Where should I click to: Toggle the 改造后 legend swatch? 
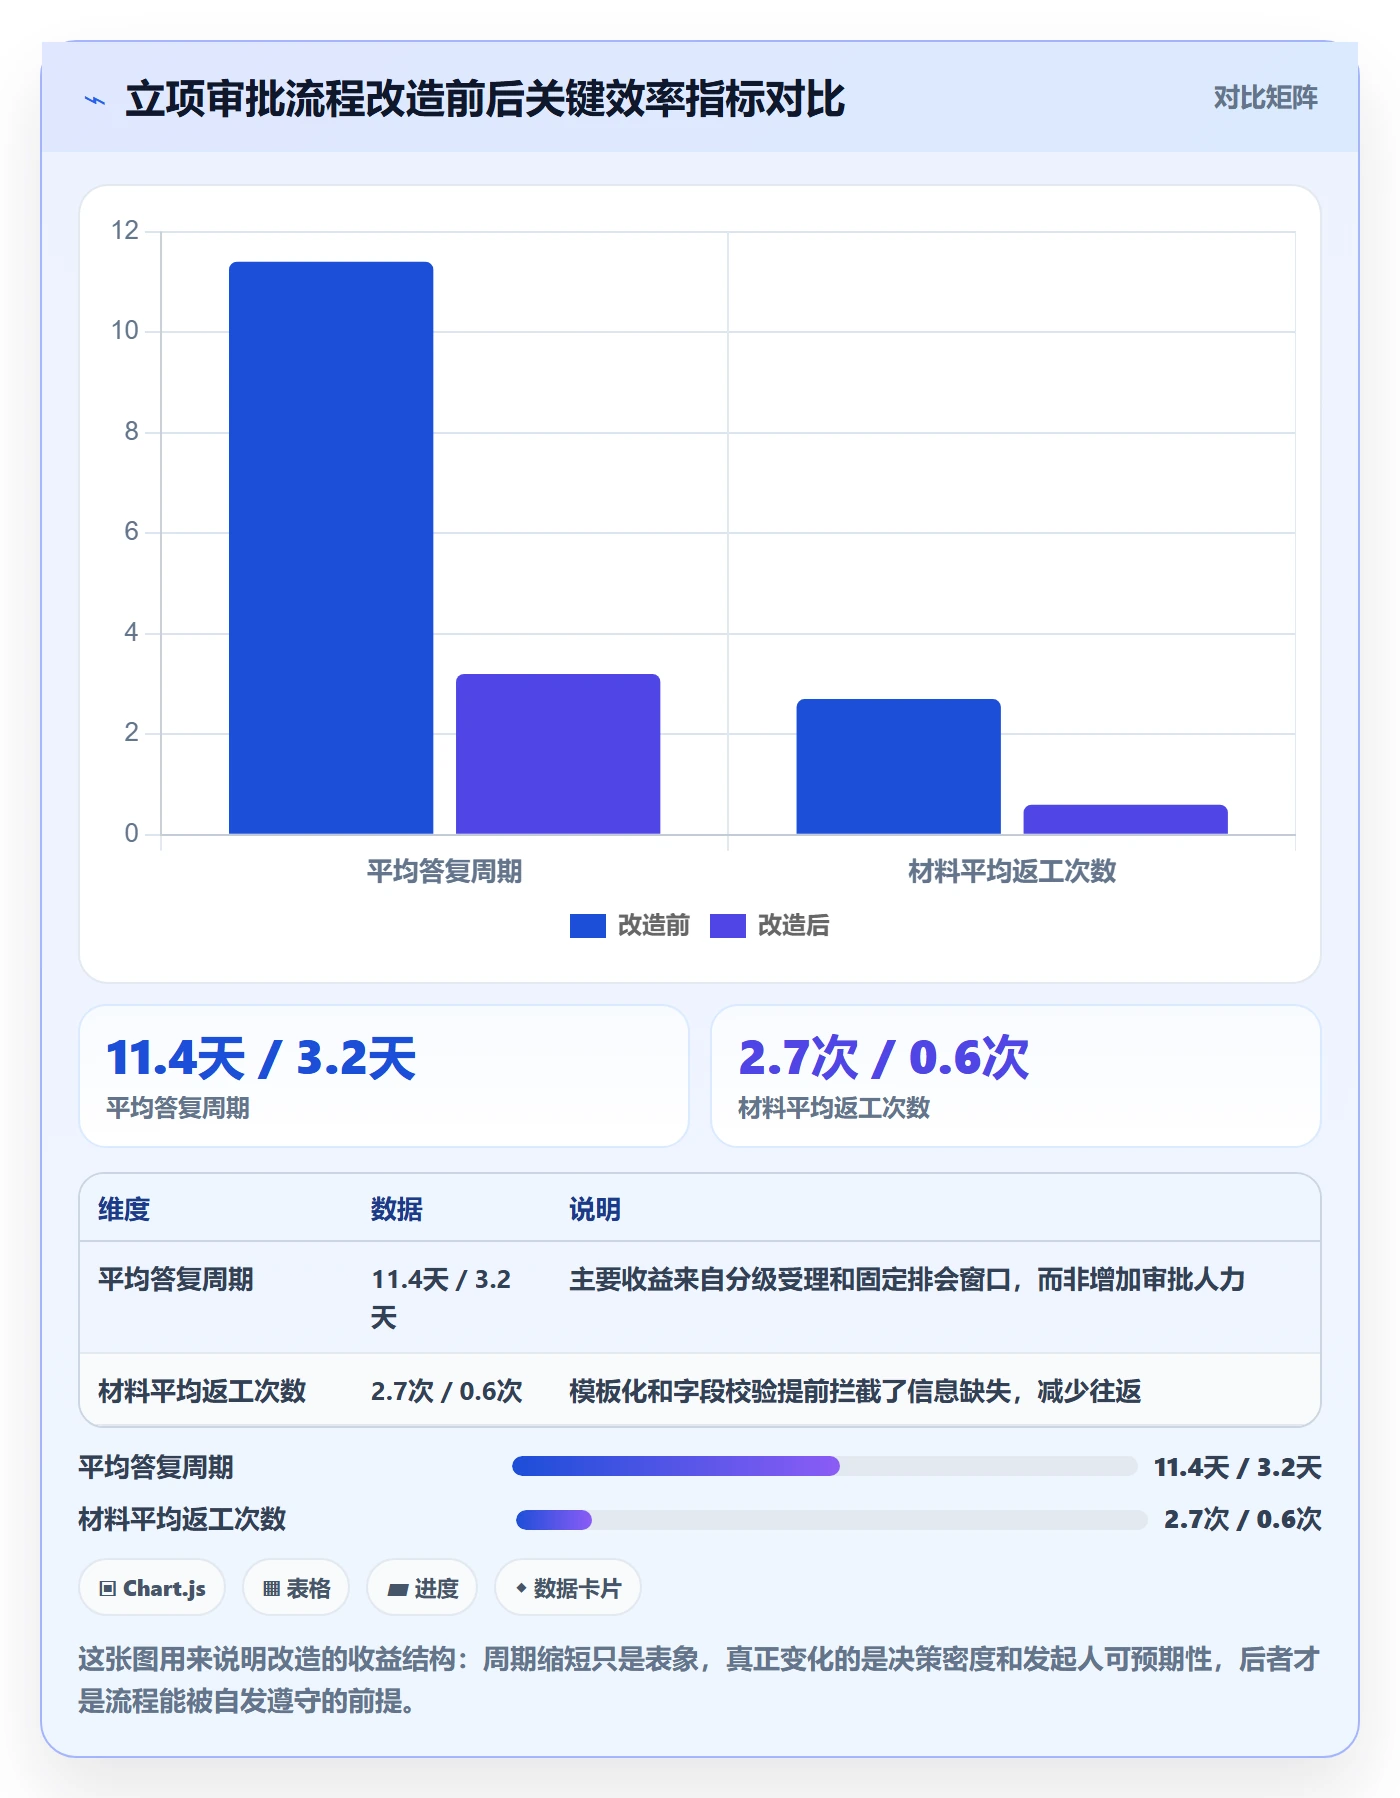728,926
